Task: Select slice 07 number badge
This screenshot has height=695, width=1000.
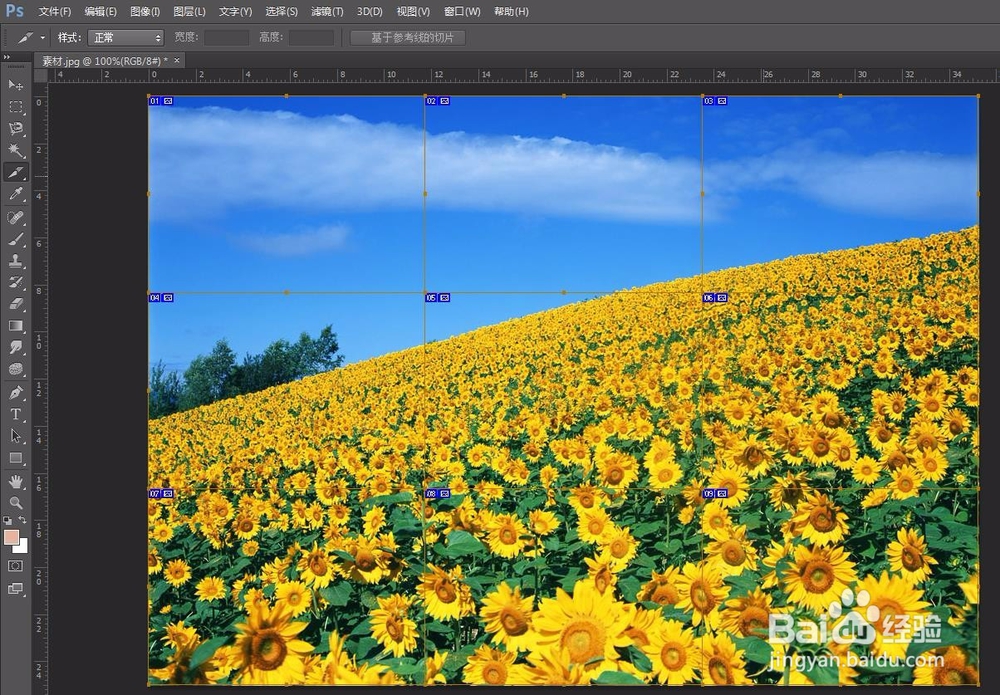Action: [154, 494]
